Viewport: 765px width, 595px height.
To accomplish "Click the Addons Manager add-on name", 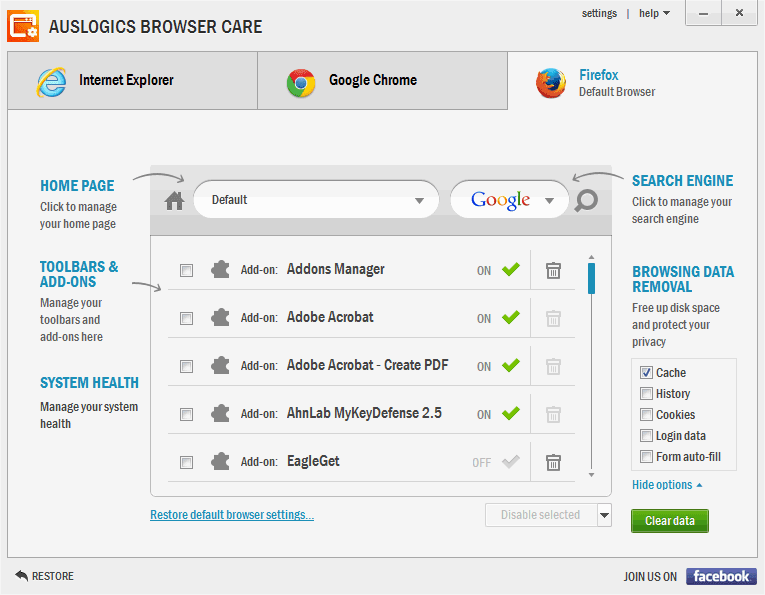I will (x=336, y=269).
